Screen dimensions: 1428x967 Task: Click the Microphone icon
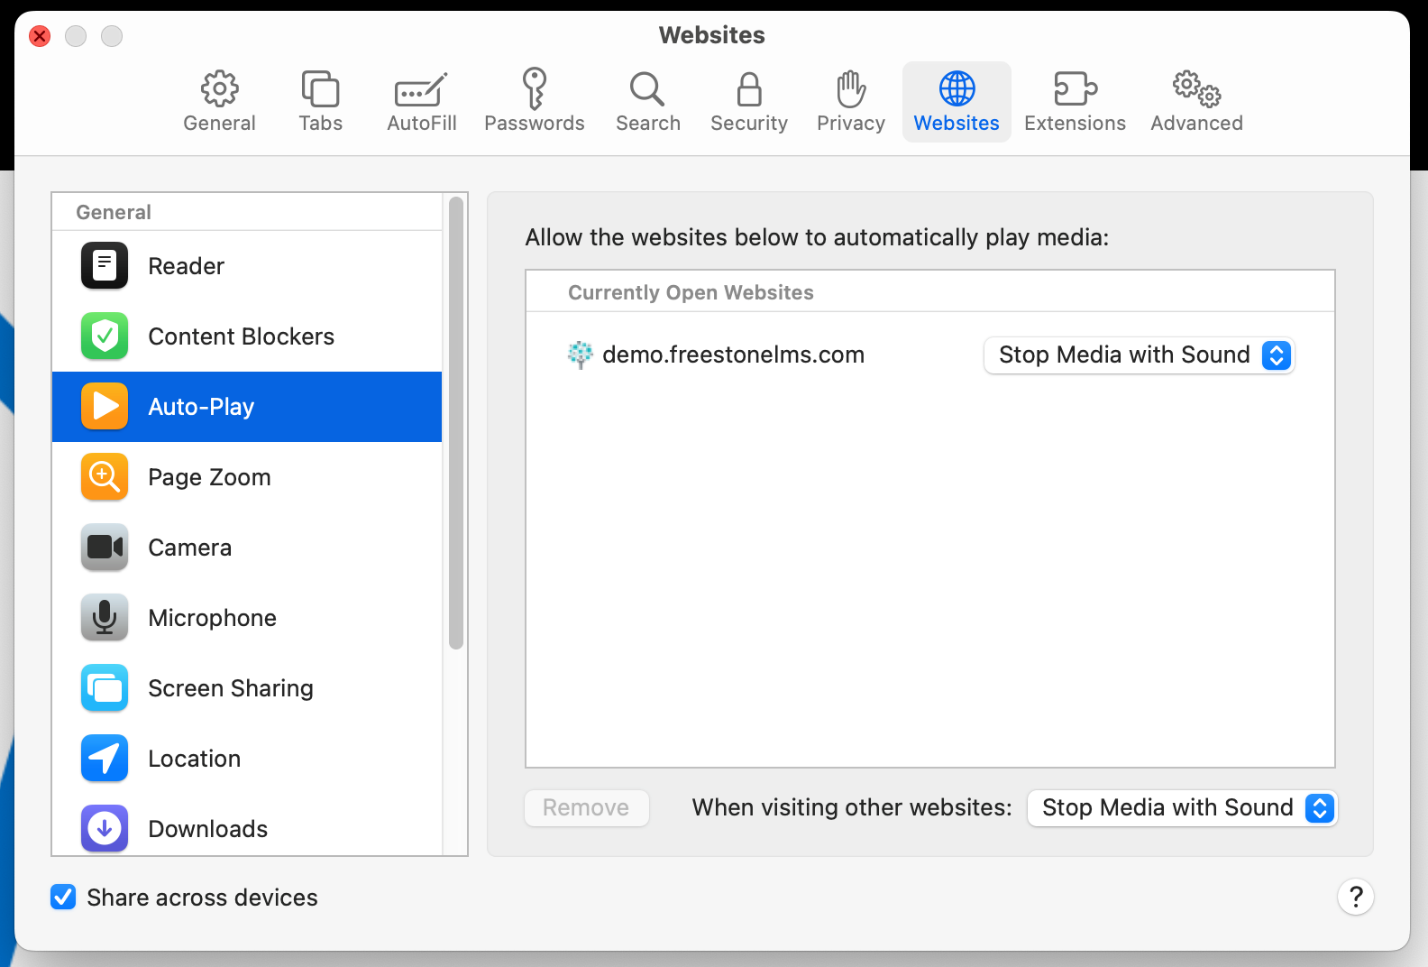[x=104, y=617]
